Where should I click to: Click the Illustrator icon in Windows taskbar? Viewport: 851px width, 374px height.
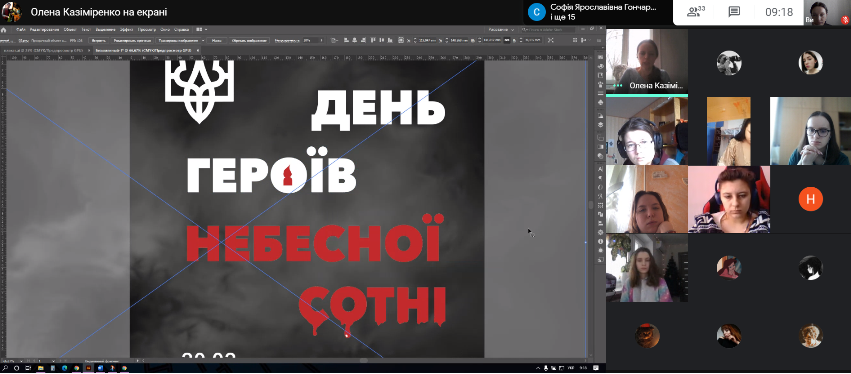89,368
